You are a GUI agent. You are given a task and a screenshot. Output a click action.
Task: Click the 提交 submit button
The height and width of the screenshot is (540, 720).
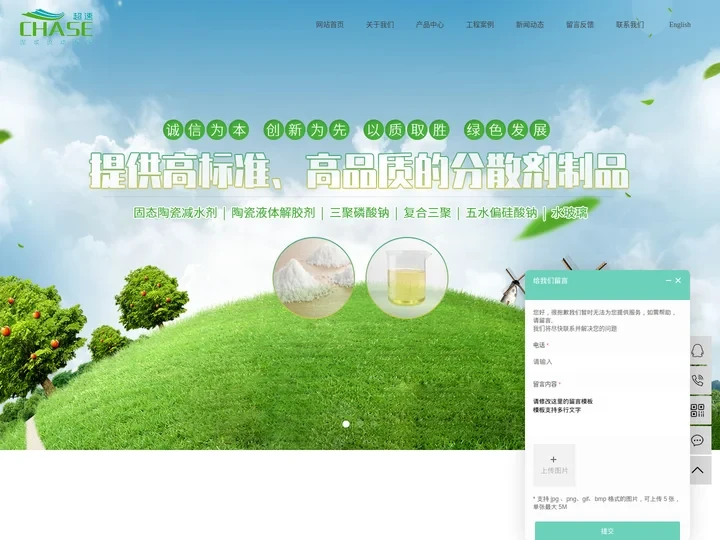607,531
